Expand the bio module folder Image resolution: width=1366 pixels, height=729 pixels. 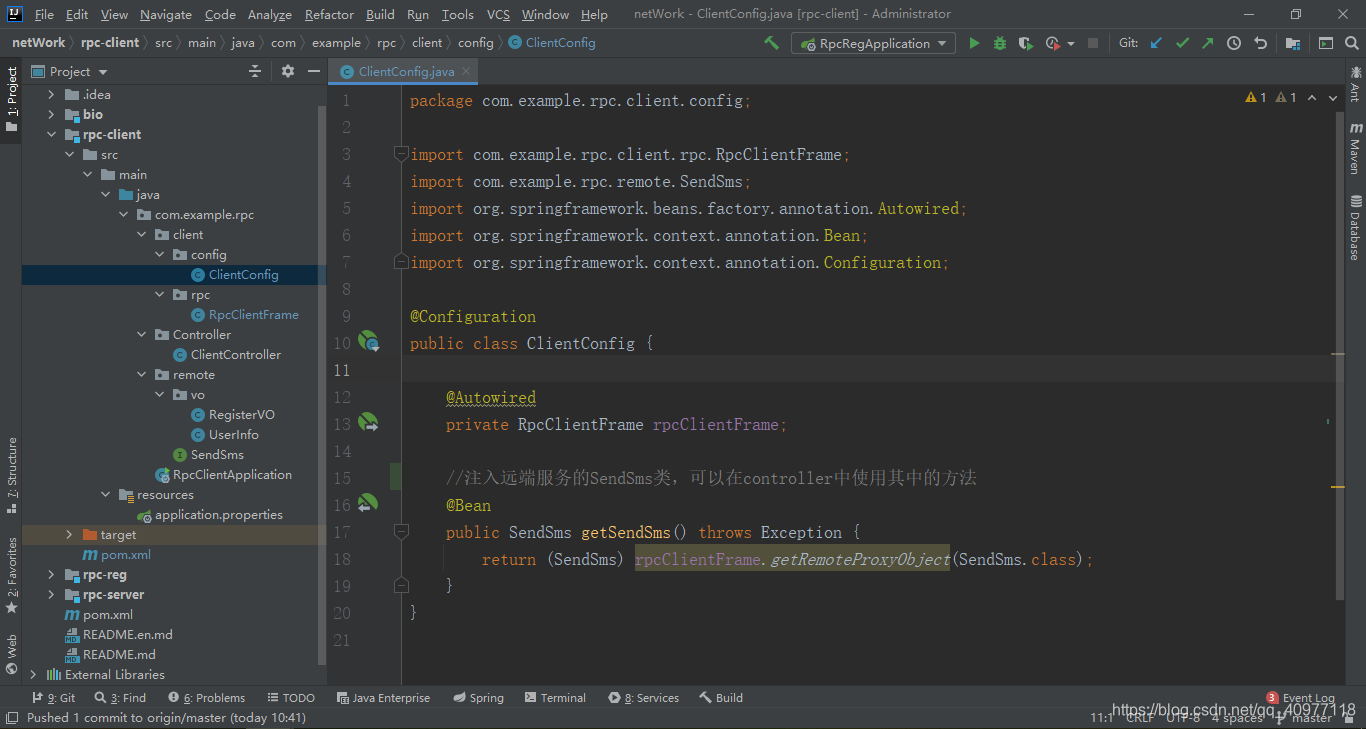tap(51, 115)
